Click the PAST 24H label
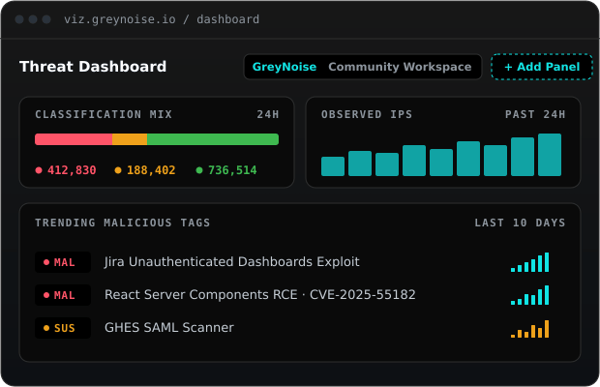The height and width of the screenshot is (387, 600). click(535, 114)
